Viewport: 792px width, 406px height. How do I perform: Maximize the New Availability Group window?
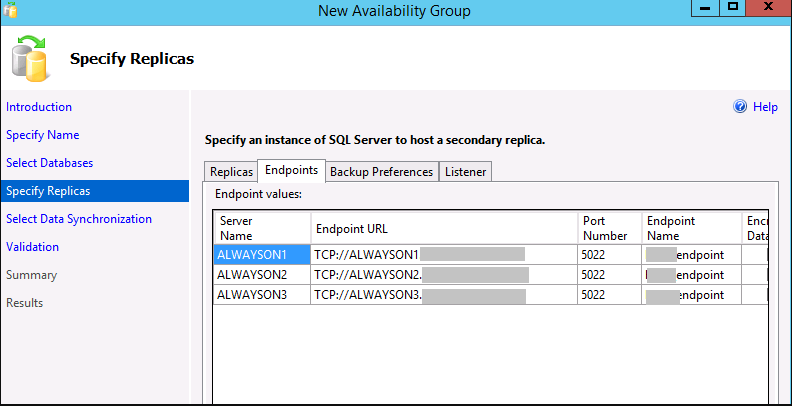(733, 8)
